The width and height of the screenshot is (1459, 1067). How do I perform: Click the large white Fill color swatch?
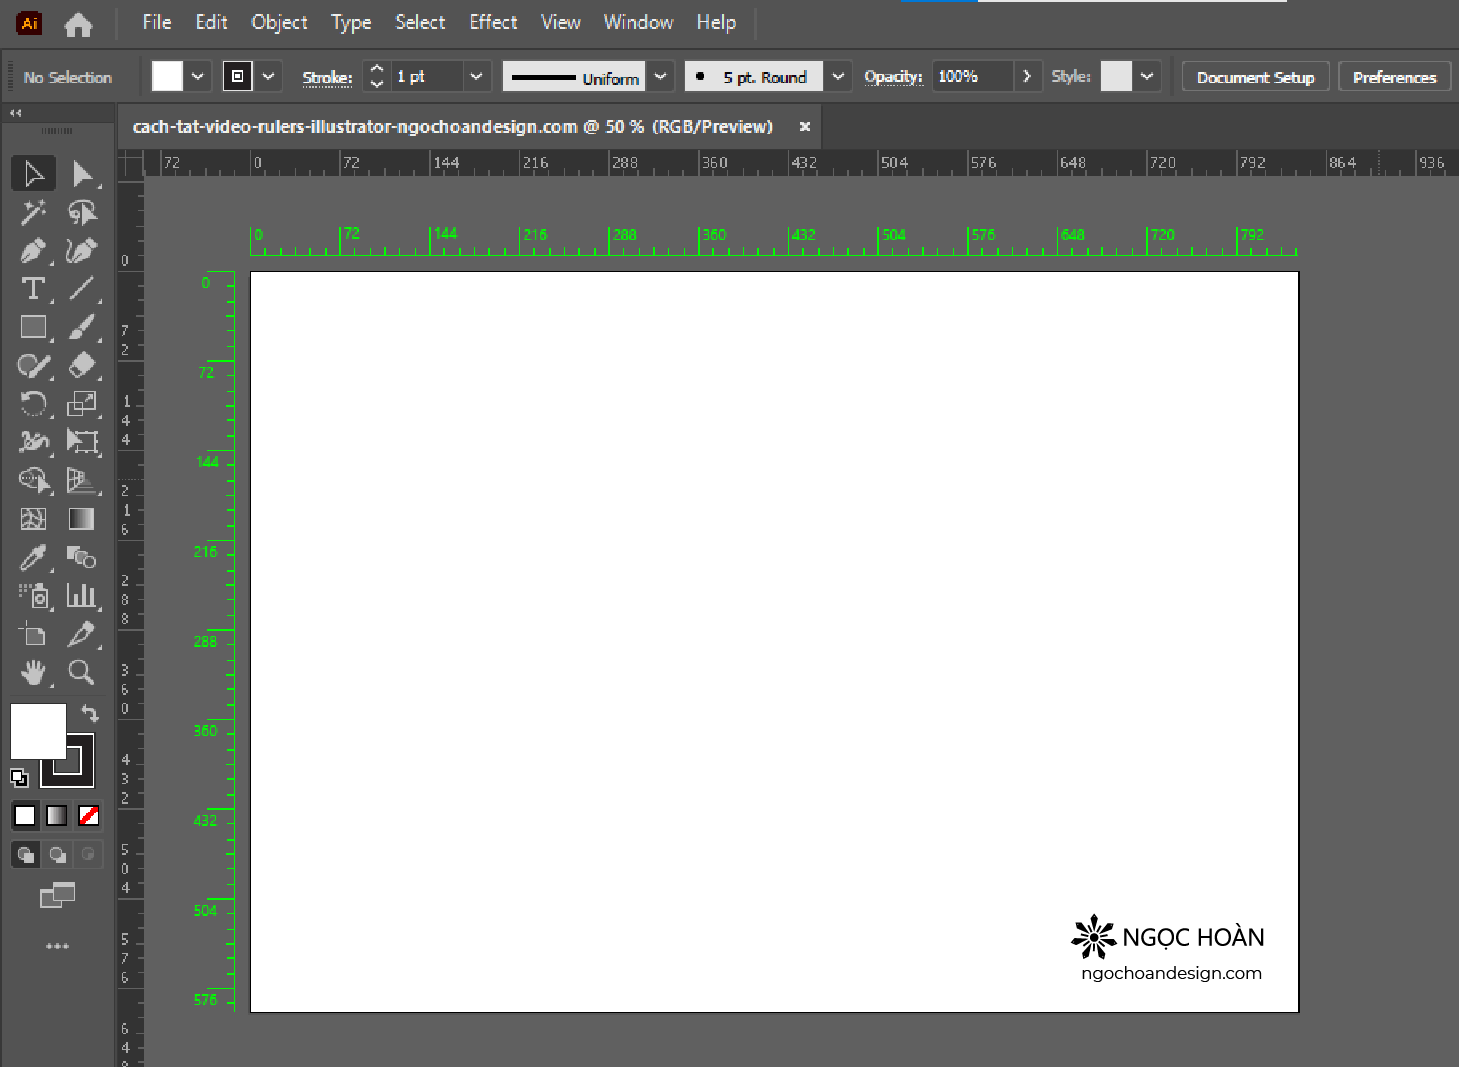pos(37,730)
